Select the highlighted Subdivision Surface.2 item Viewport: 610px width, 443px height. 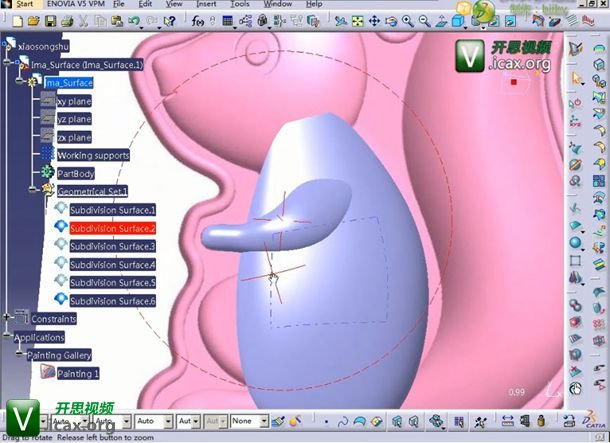pyautogui.click(x=113, y=228)
